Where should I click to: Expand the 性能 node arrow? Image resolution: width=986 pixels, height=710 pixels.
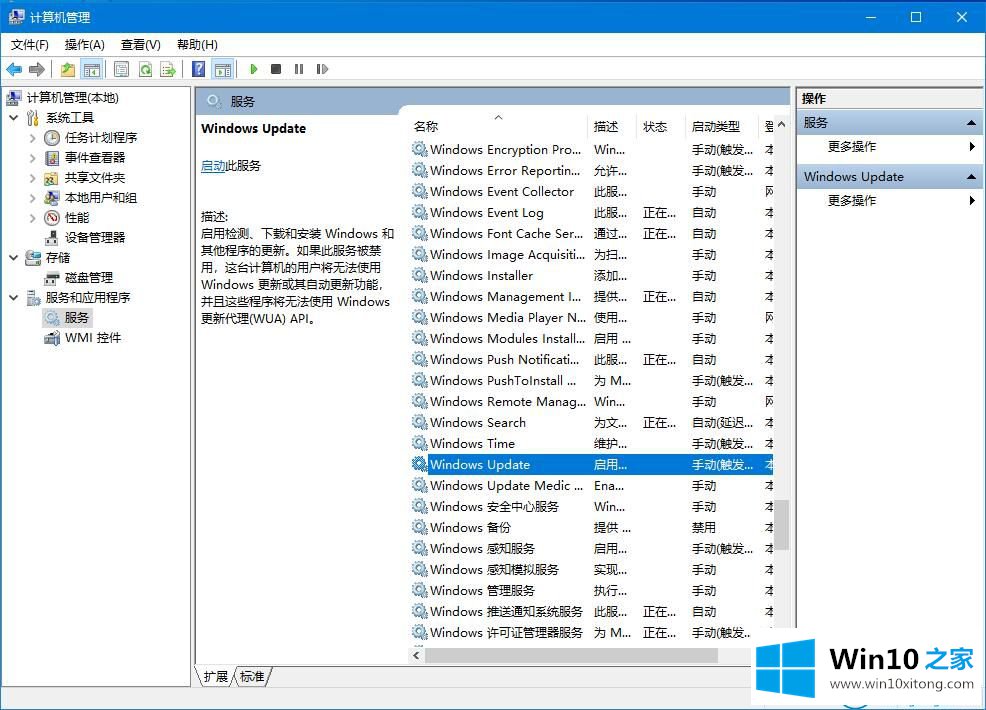33,218
